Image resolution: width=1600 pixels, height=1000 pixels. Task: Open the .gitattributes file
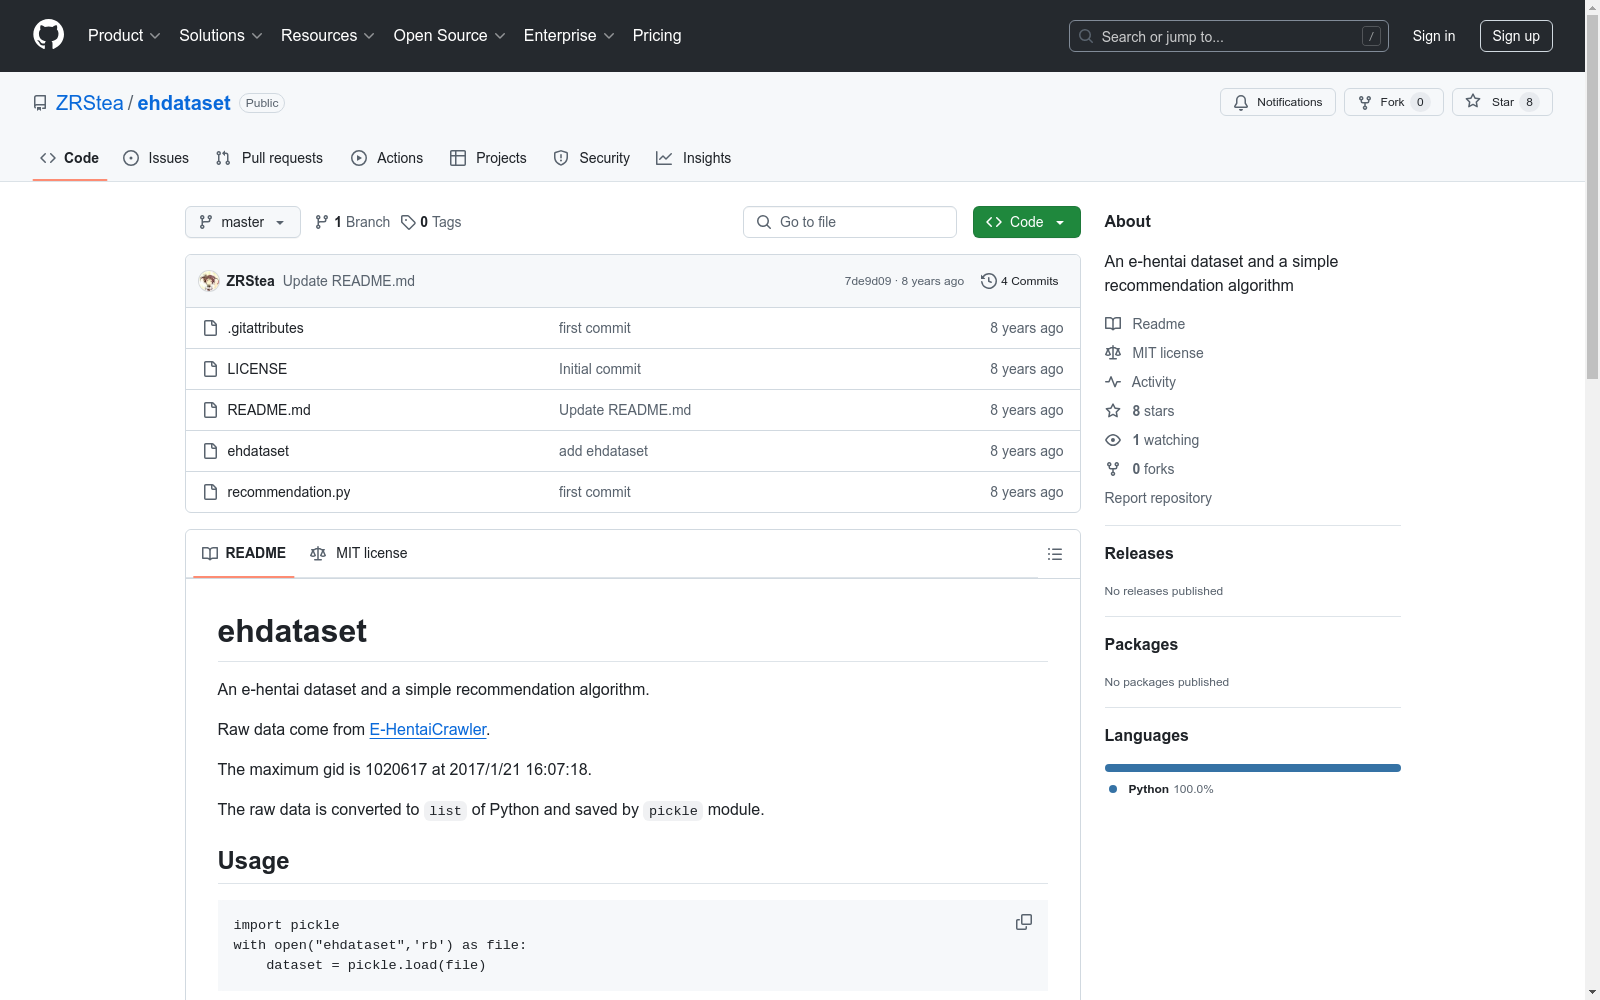coord(265,328)
